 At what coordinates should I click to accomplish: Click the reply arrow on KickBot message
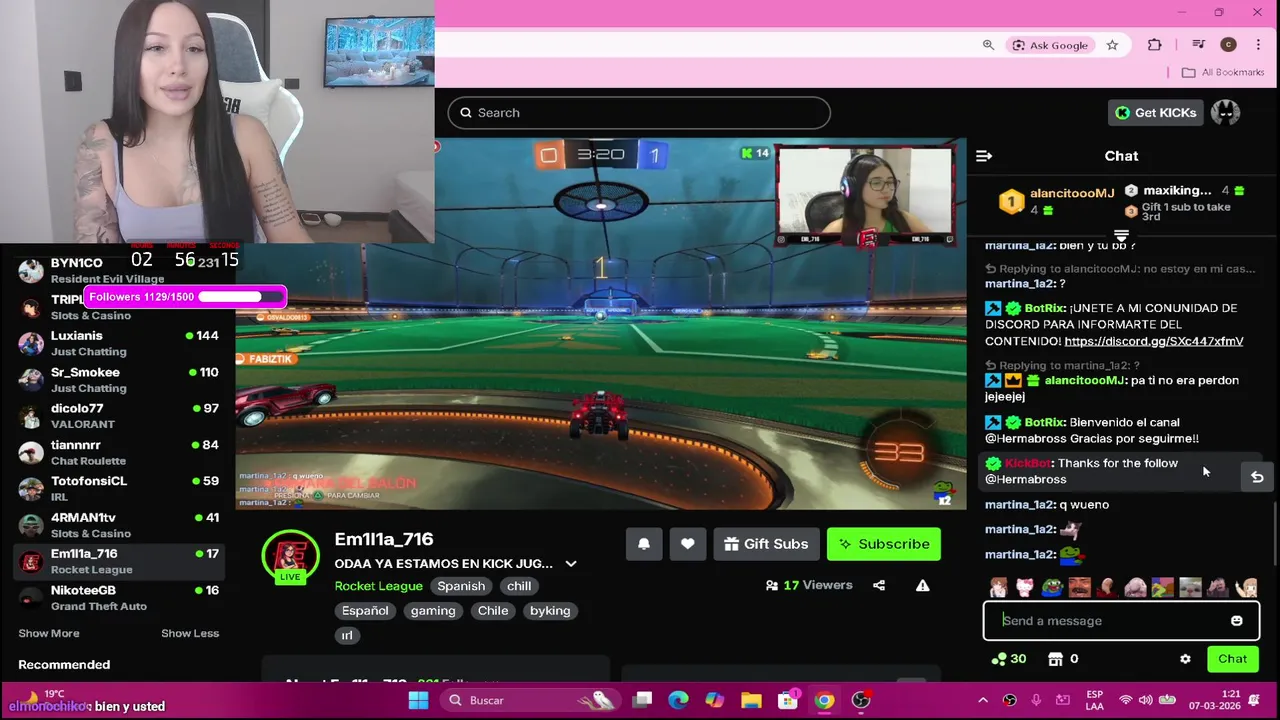[1257, 477]
